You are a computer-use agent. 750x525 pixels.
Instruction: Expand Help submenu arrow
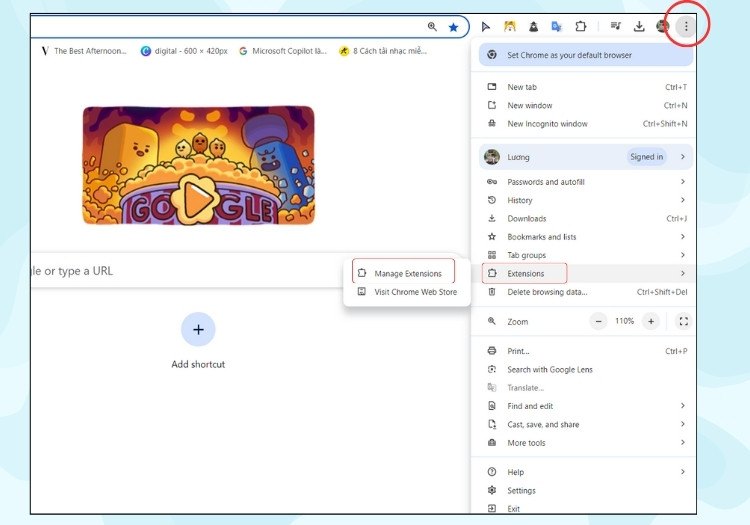[x=683, y=472]
